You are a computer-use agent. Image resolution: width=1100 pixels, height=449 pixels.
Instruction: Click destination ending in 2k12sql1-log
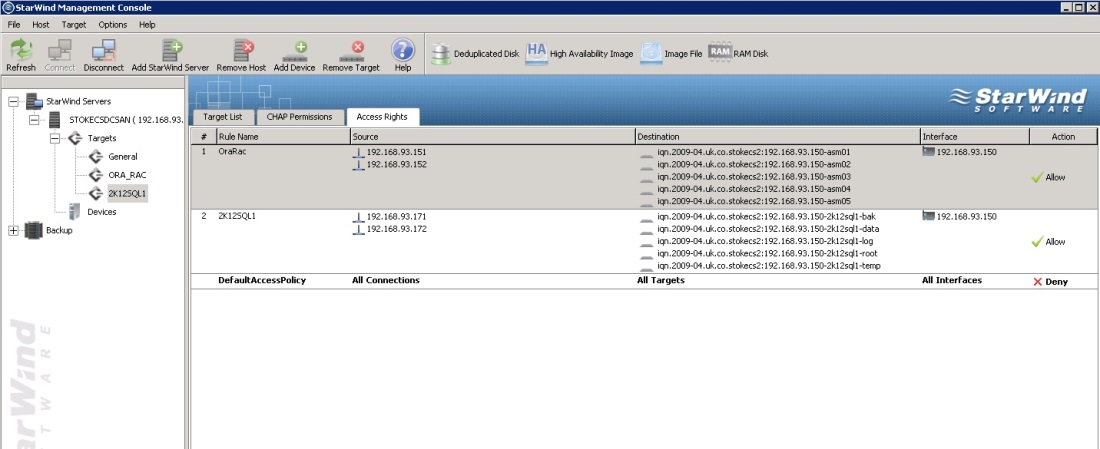click(765, 241)
